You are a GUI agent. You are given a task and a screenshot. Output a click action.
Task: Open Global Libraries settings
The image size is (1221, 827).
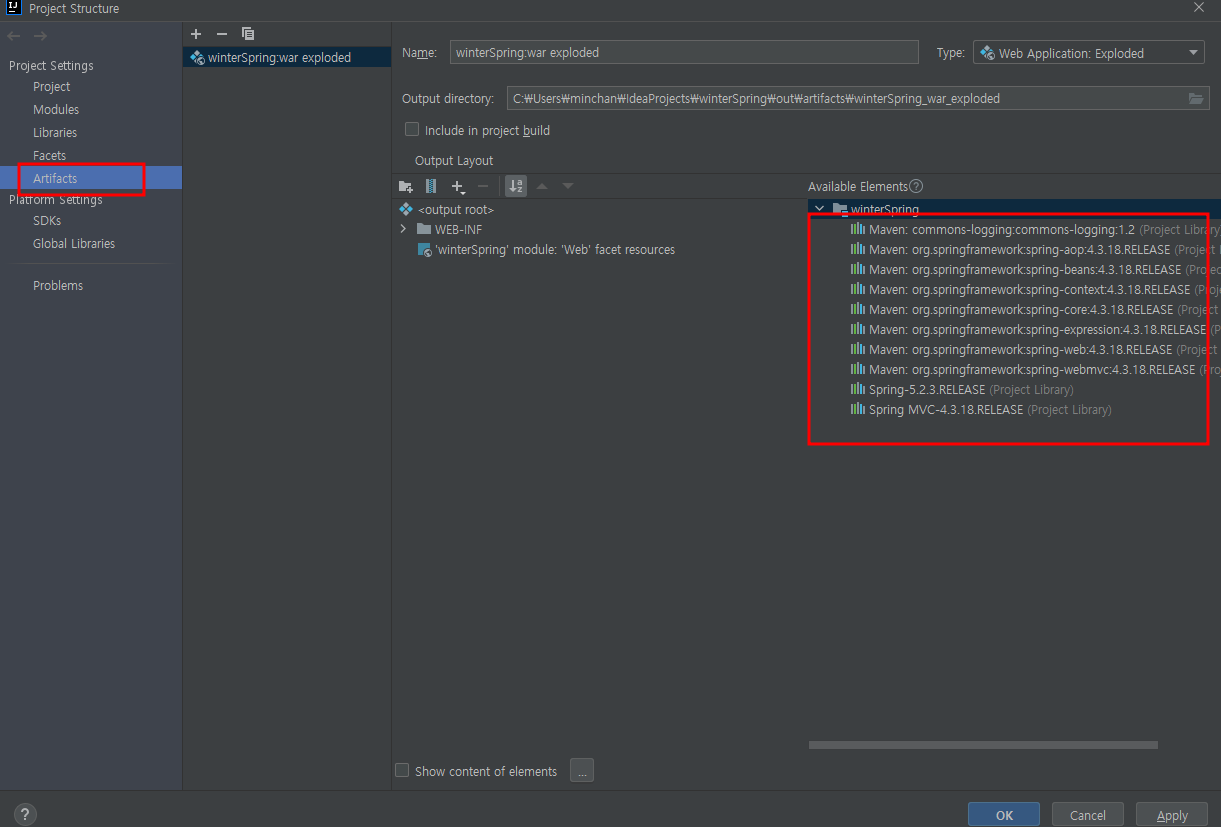pos(74,244)
